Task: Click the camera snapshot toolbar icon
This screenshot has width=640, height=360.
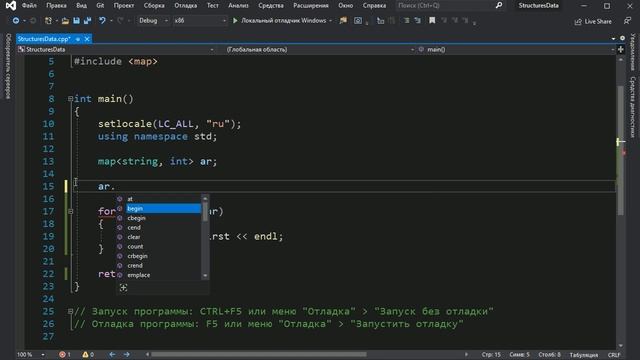Action: pyautogui.click(x=358, y=20)
